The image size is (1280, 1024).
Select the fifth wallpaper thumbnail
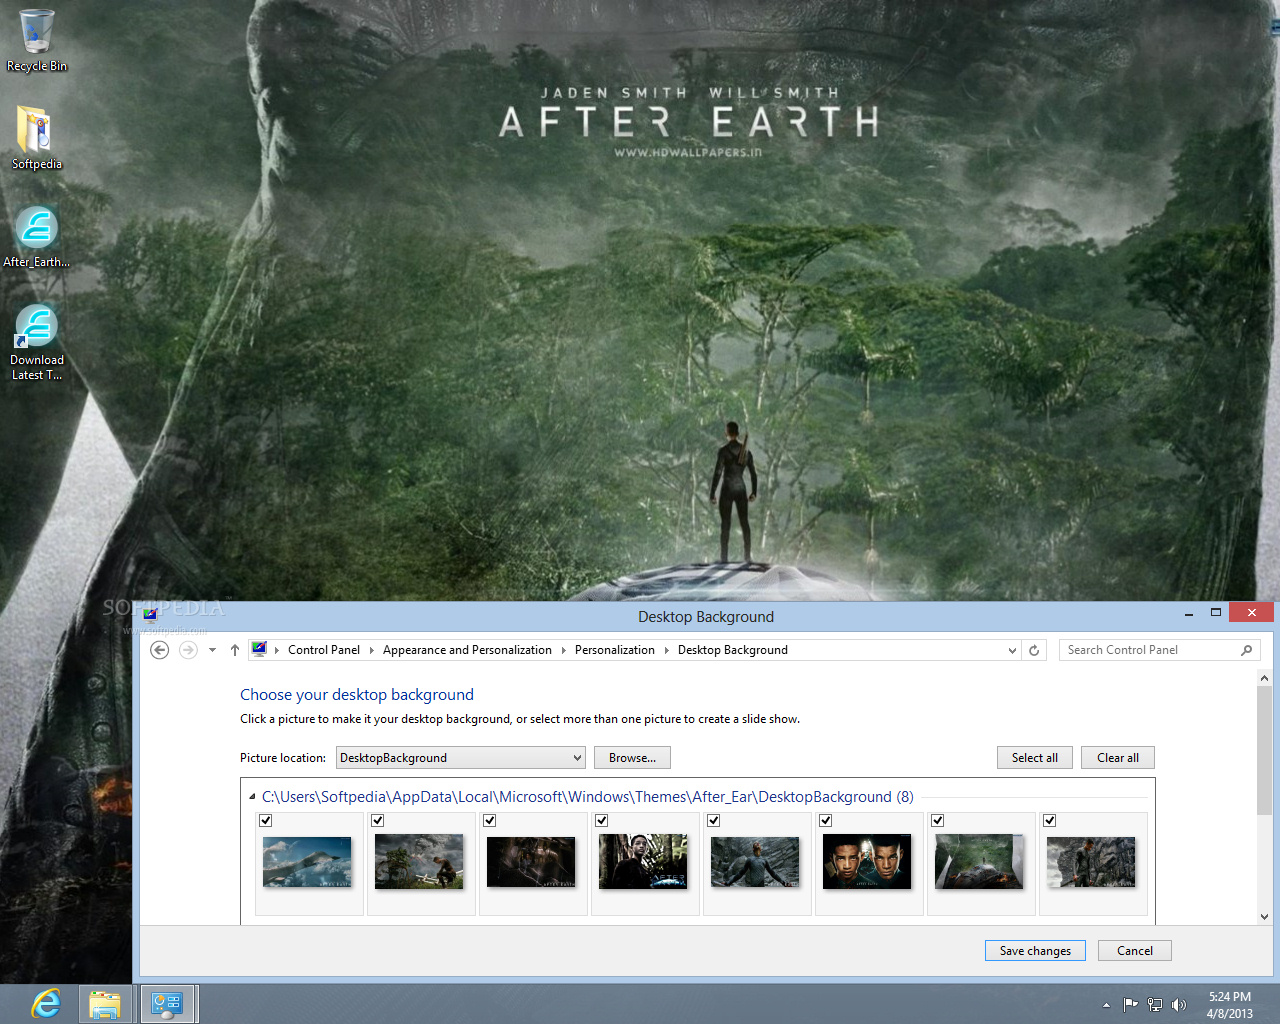[x=755, y=863]
